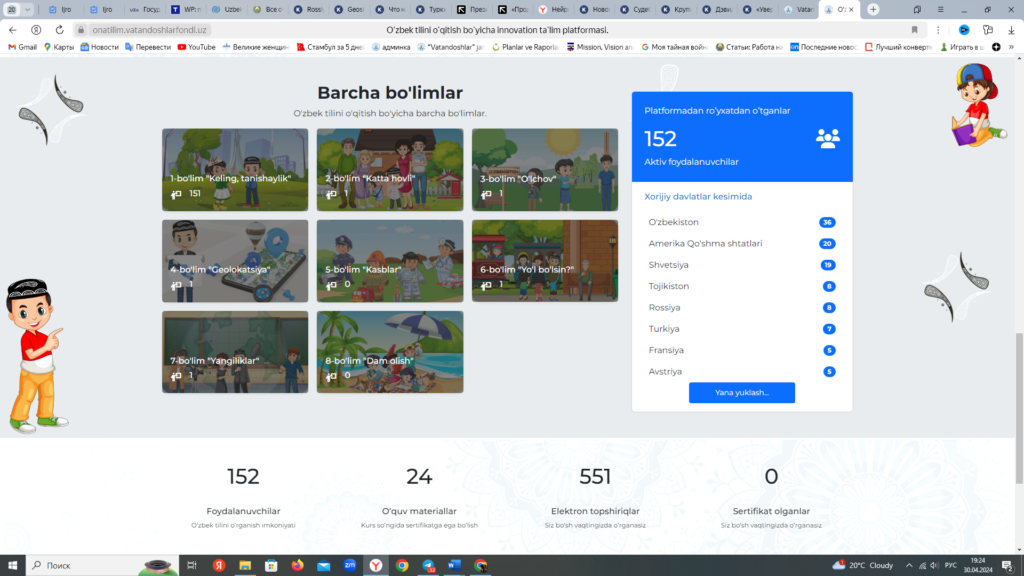Image resolution: width=1024 pixels, height=576 pixels.
Task: Open the browser extensions puzzle icon
Action: point(988,28)
